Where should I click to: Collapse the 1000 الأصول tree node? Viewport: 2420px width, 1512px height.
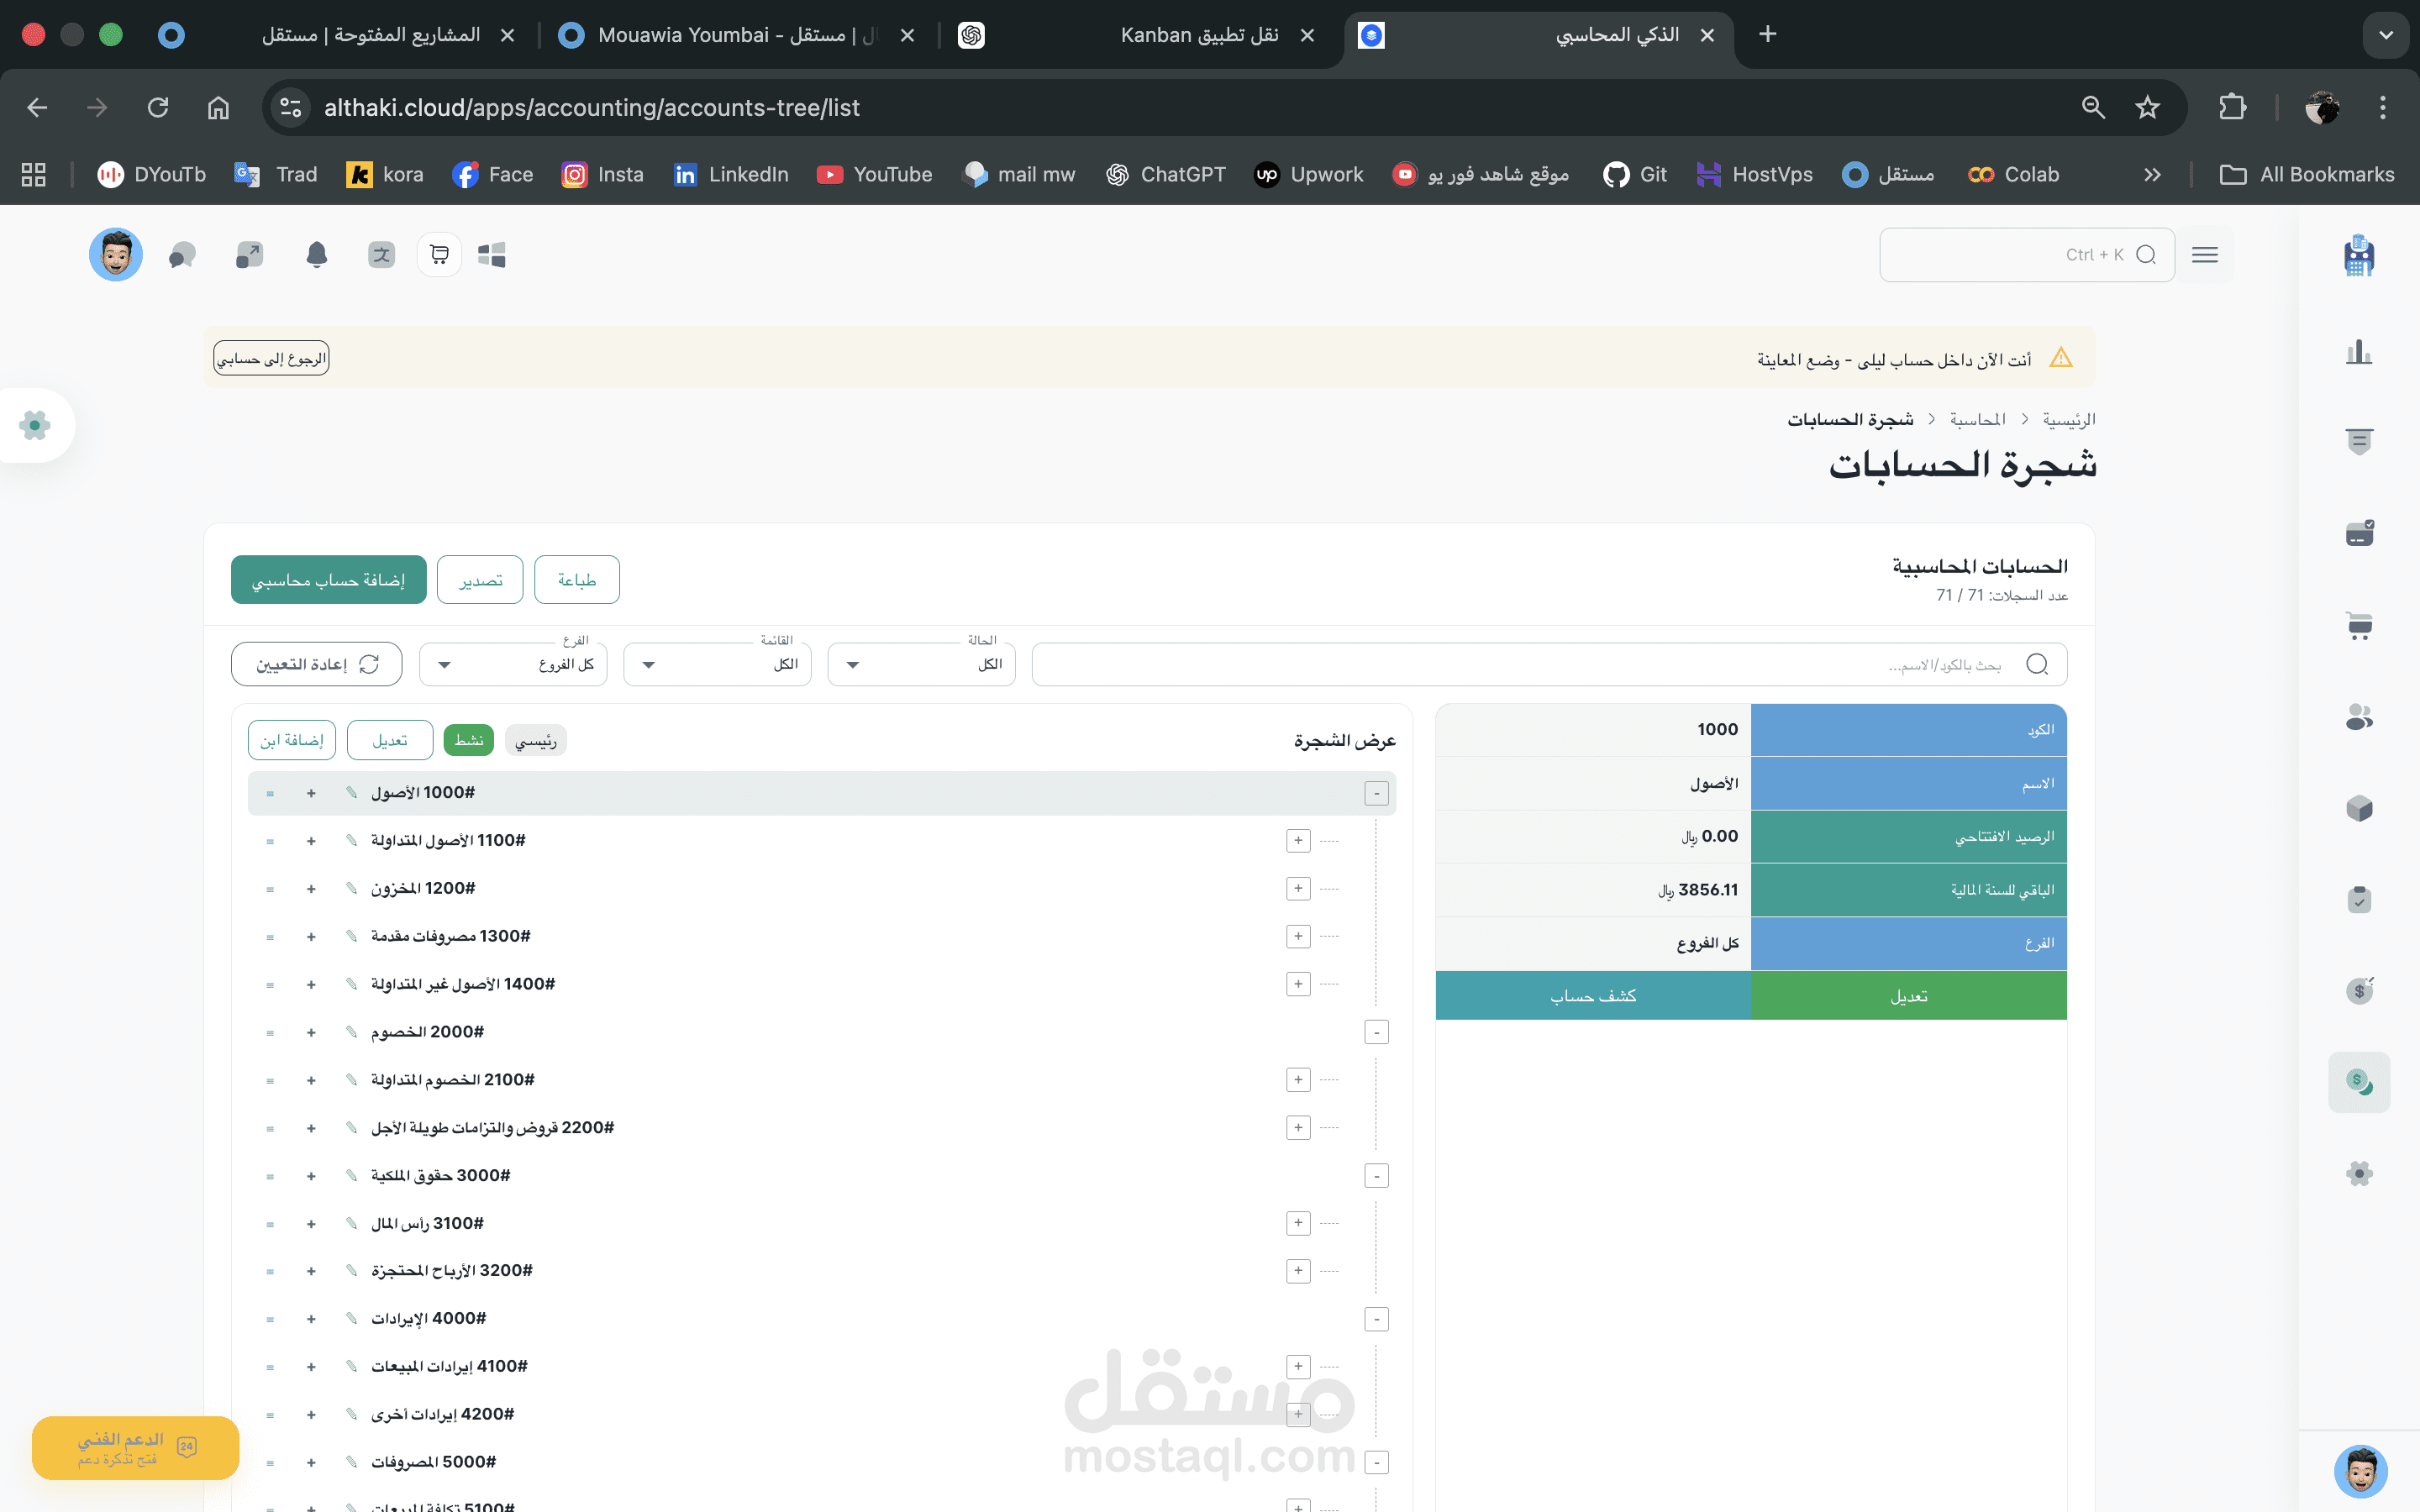click(1376, 793)
